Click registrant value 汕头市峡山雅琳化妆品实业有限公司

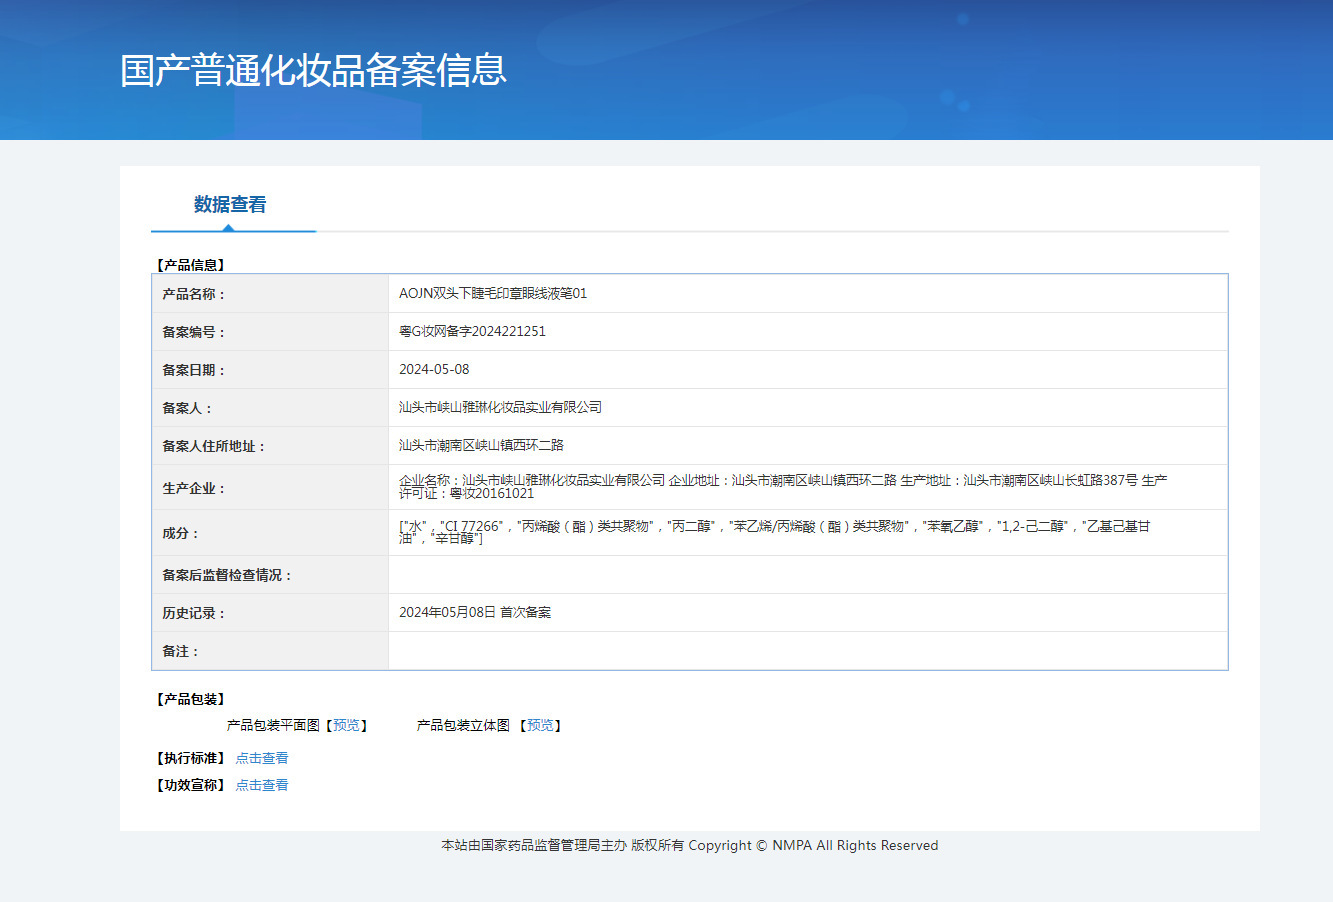click(500, 407)
